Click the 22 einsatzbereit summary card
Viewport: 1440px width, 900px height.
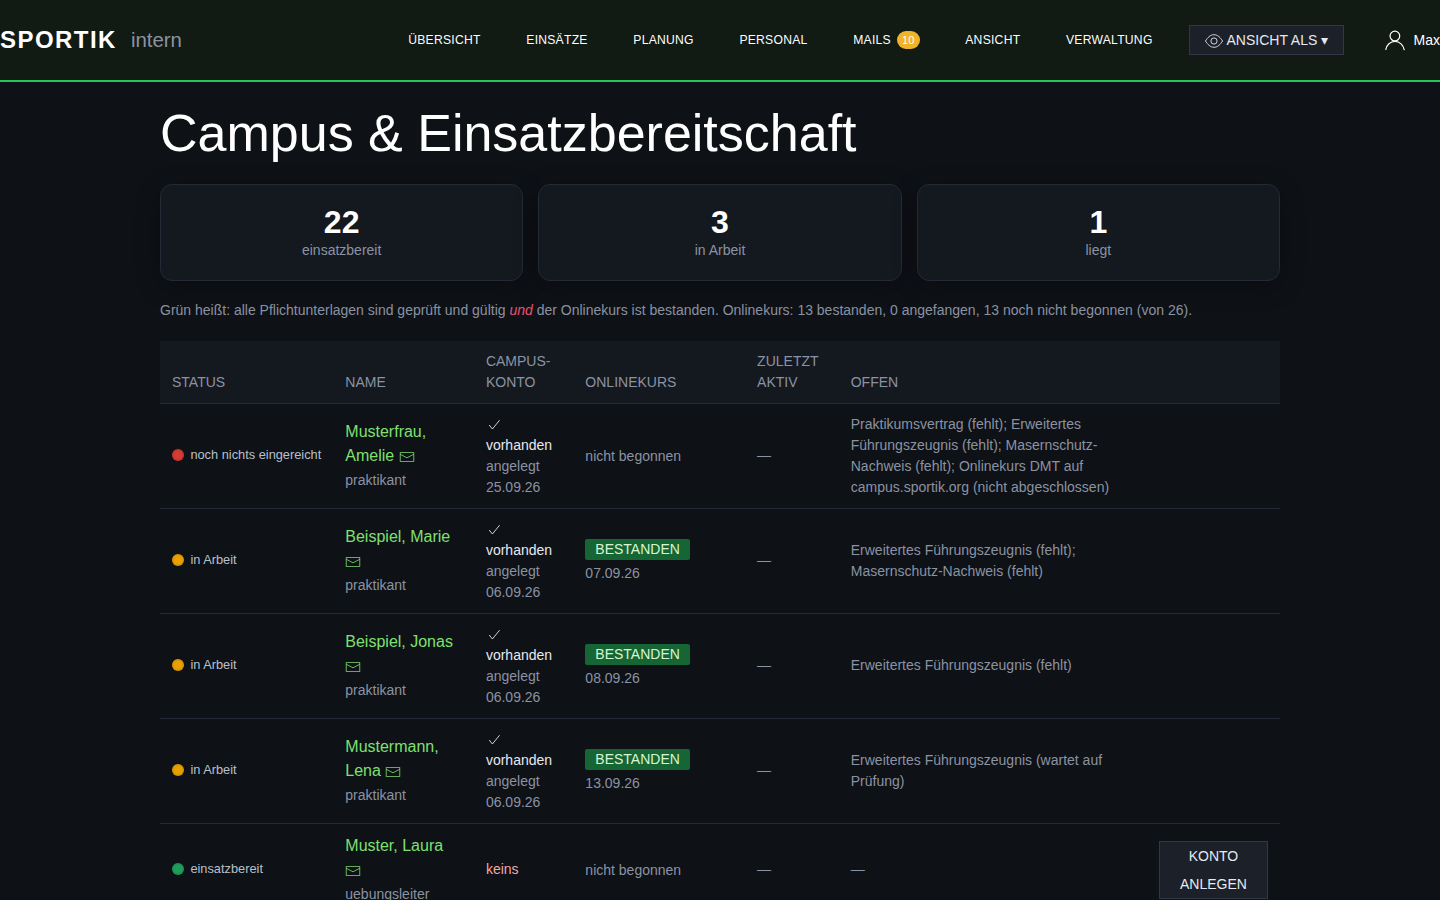click(x=341, y=232)
